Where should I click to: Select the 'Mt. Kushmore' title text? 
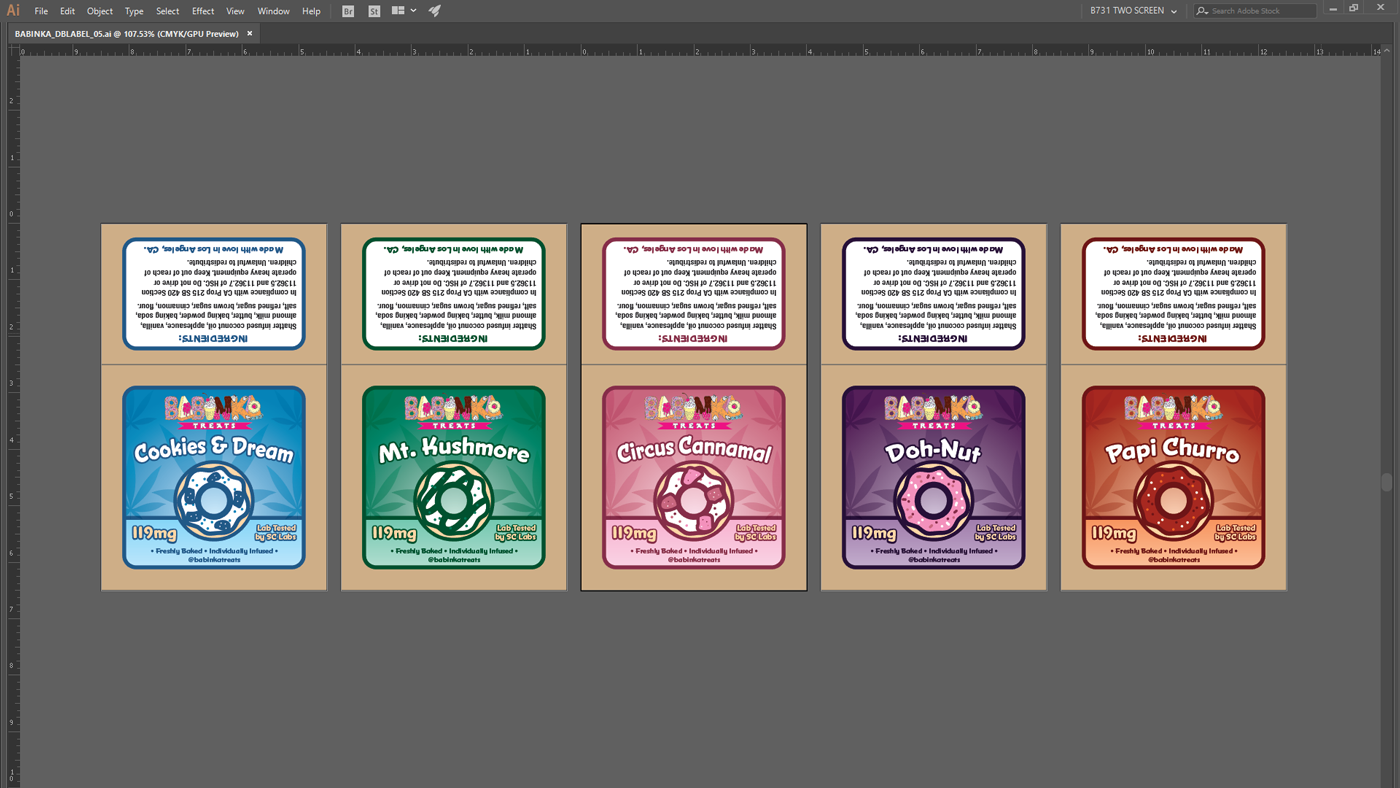[454, 451]
